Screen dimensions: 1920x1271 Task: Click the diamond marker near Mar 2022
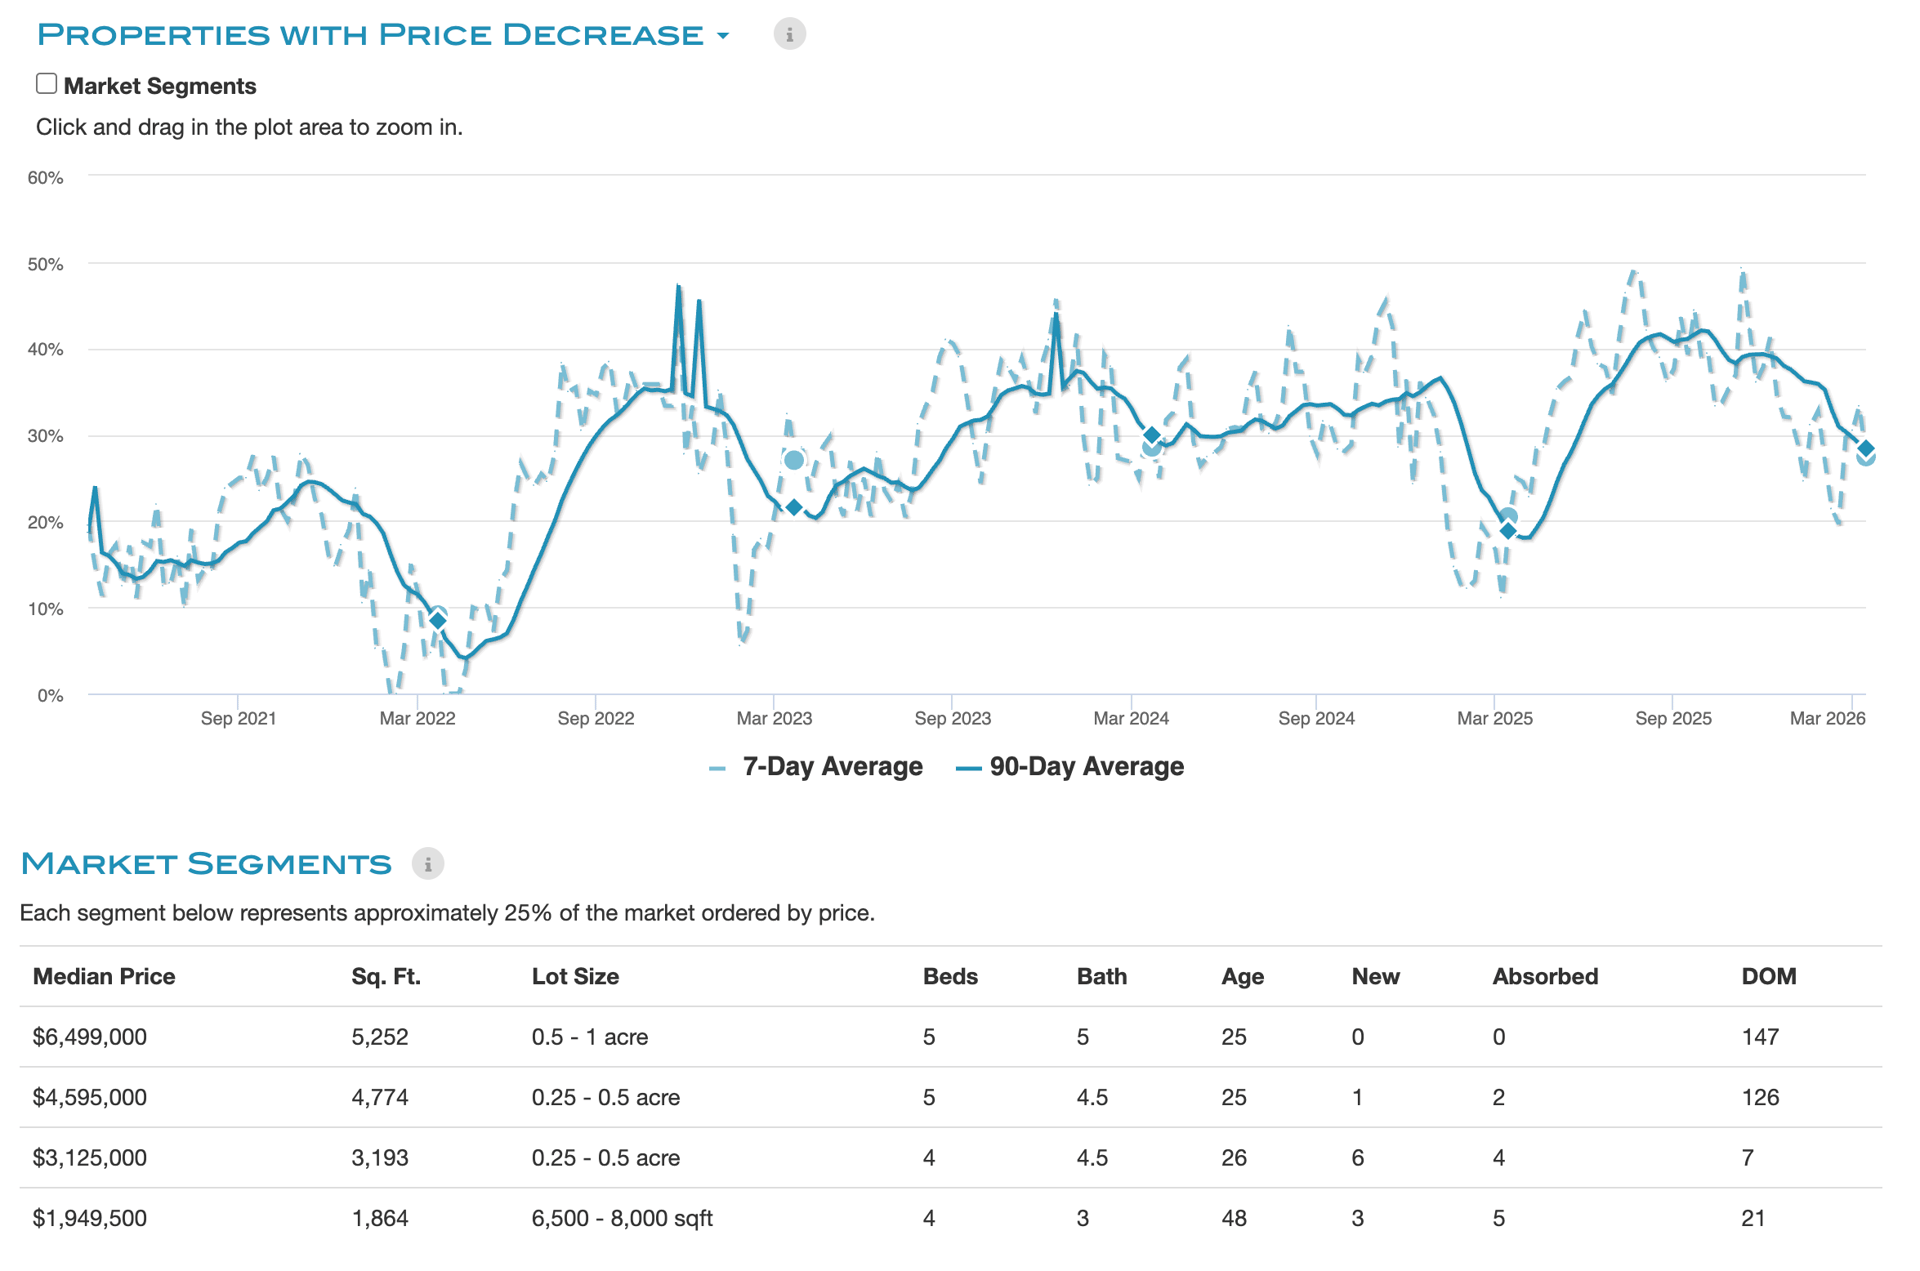pos(438,621)
